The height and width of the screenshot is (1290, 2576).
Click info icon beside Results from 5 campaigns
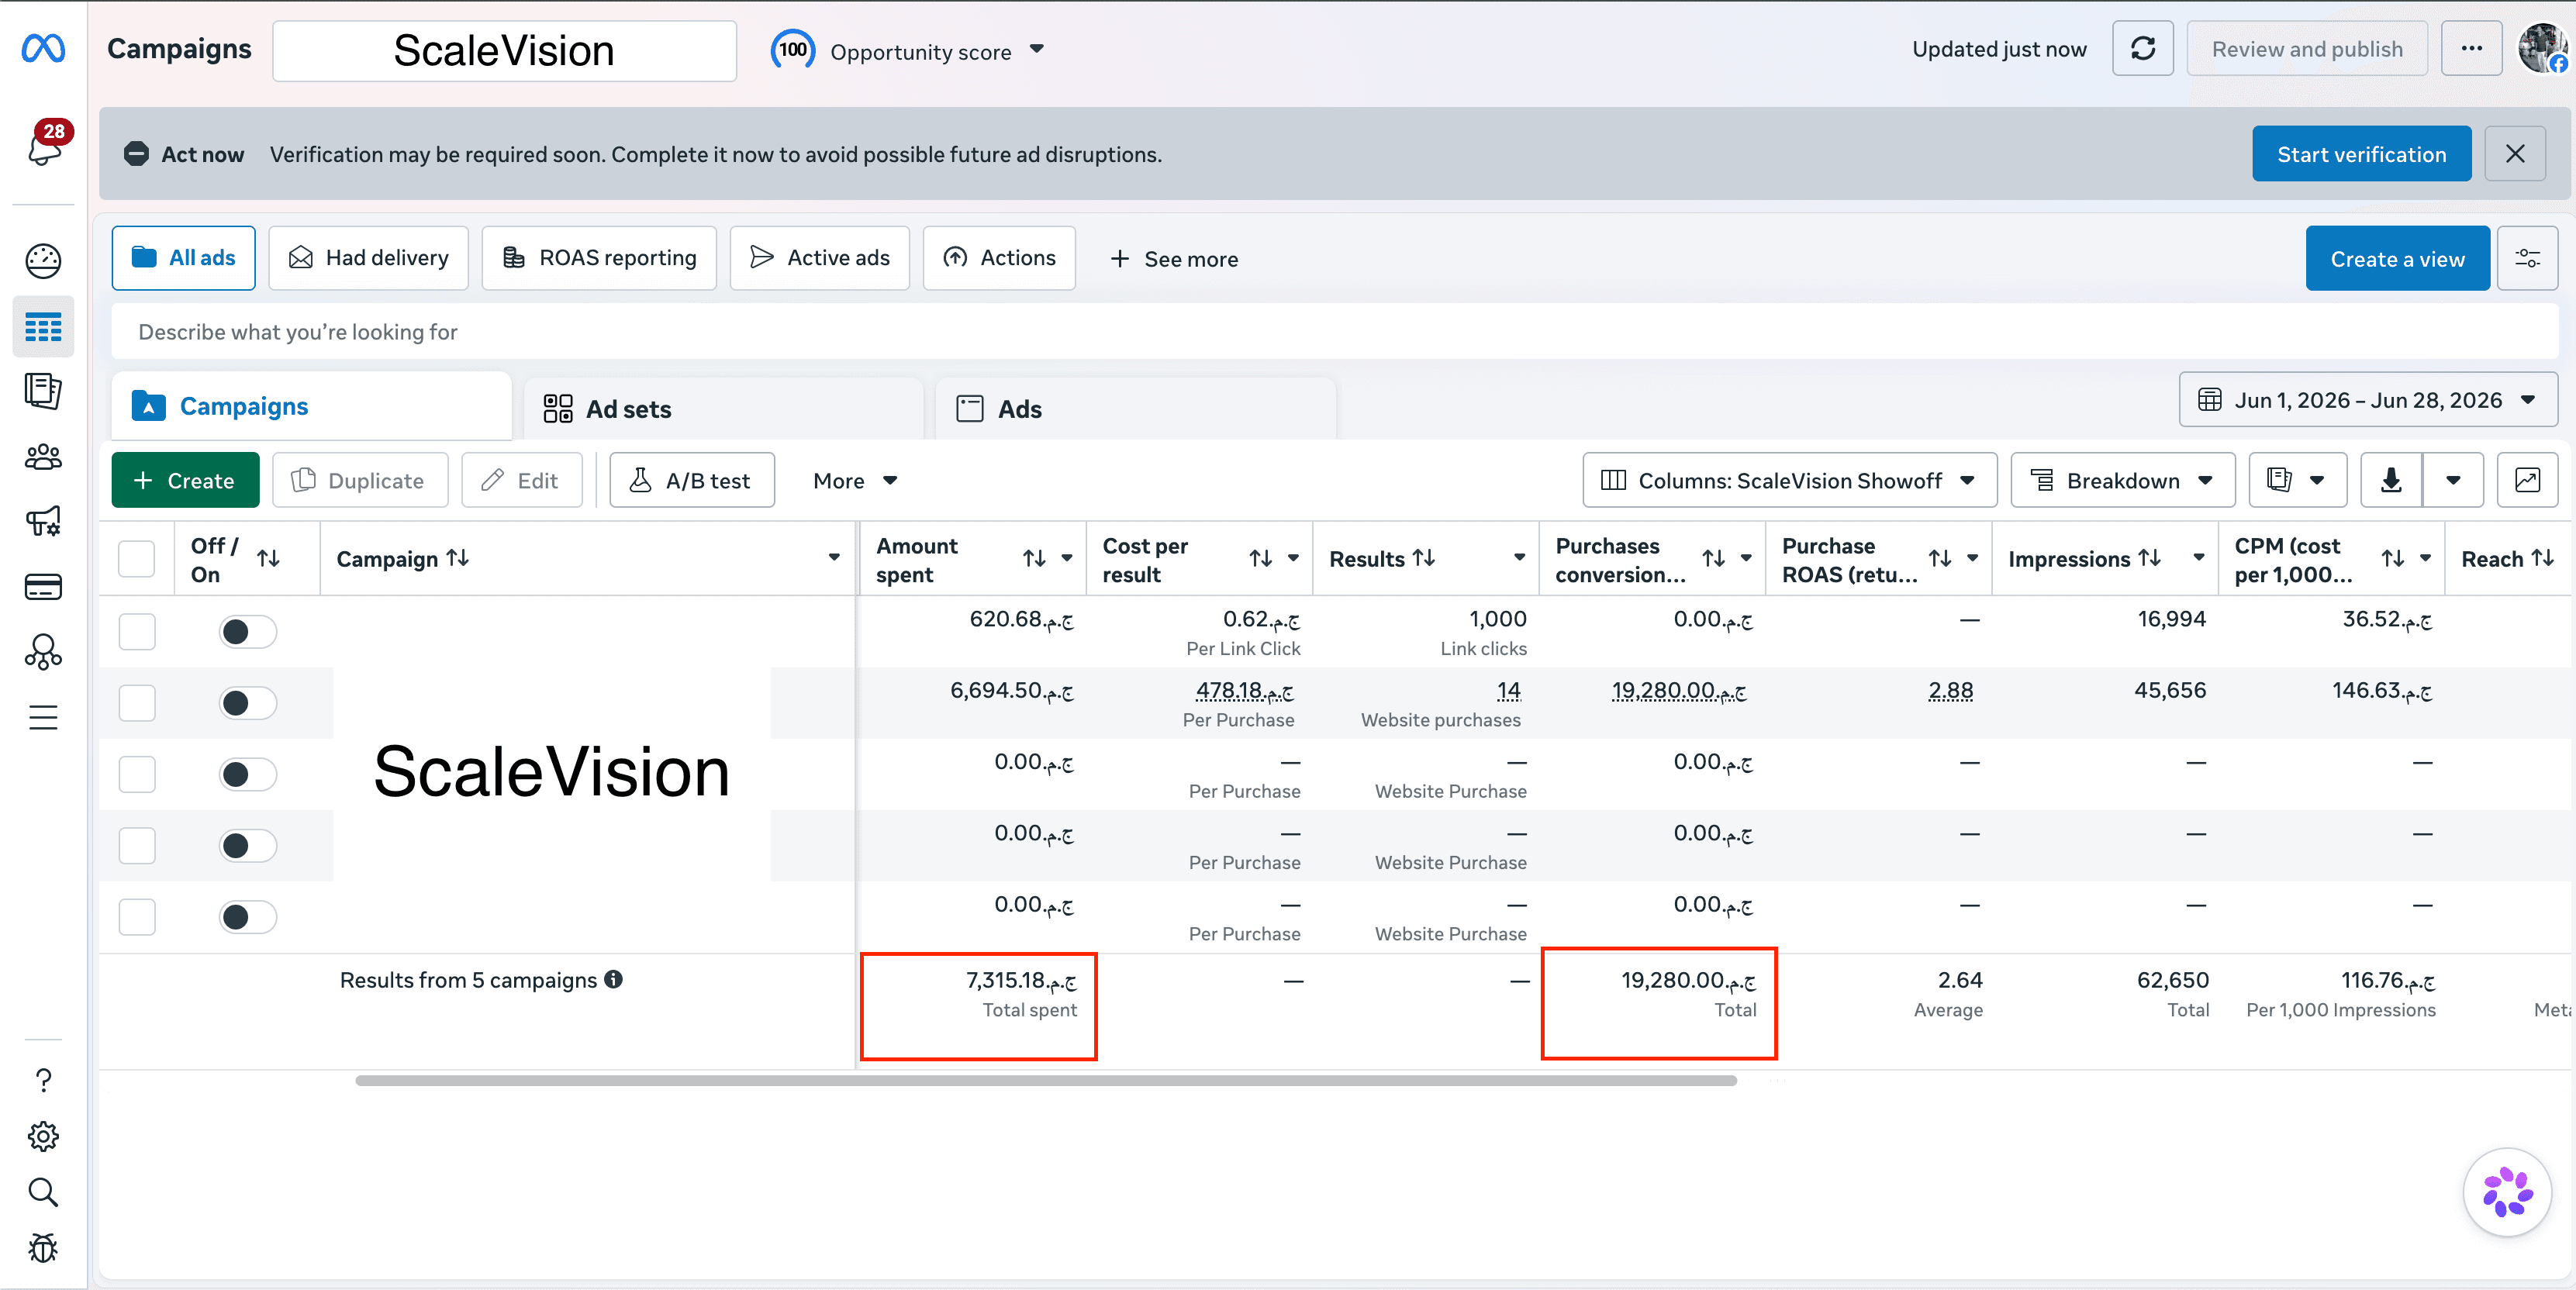(x=613, y=980)
